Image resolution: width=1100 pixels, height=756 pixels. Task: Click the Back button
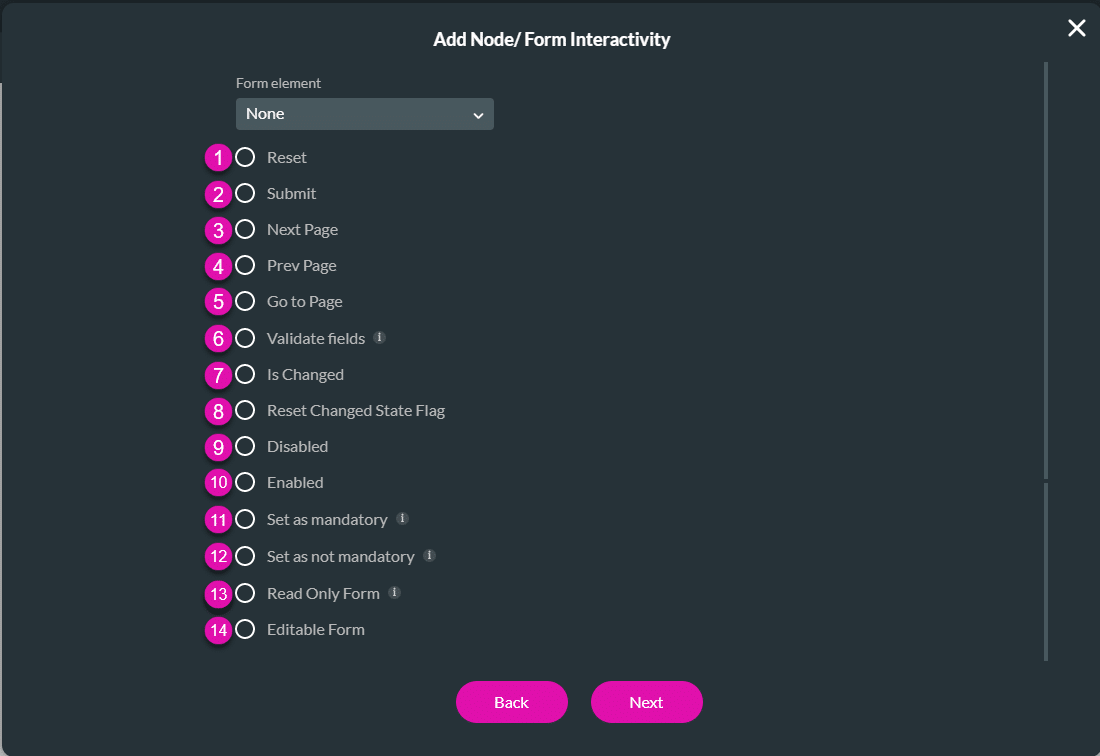pos(511,702)
